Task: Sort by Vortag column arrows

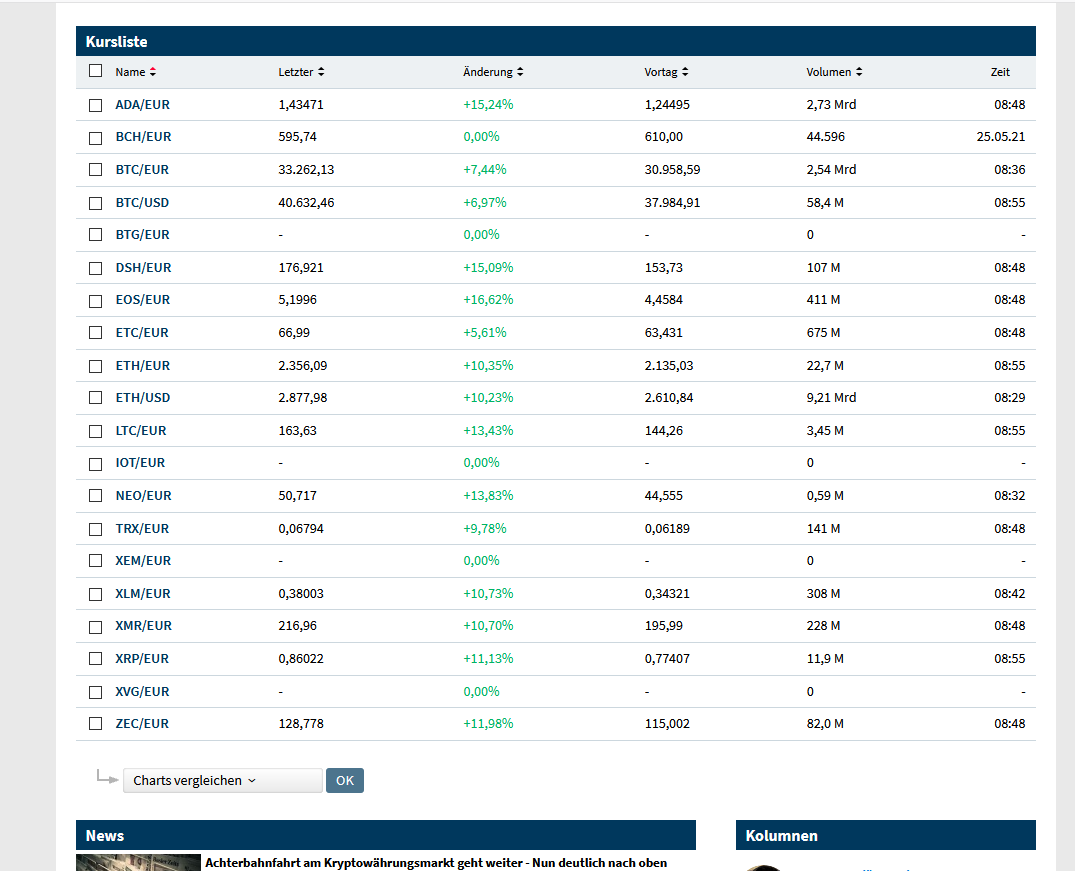Action: pos(685,72)
